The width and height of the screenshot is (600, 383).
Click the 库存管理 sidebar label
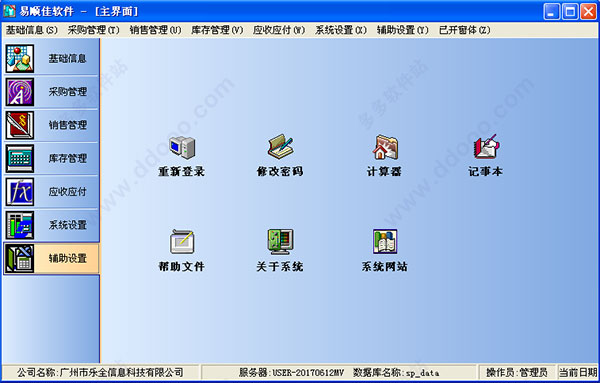click(67, 158)
